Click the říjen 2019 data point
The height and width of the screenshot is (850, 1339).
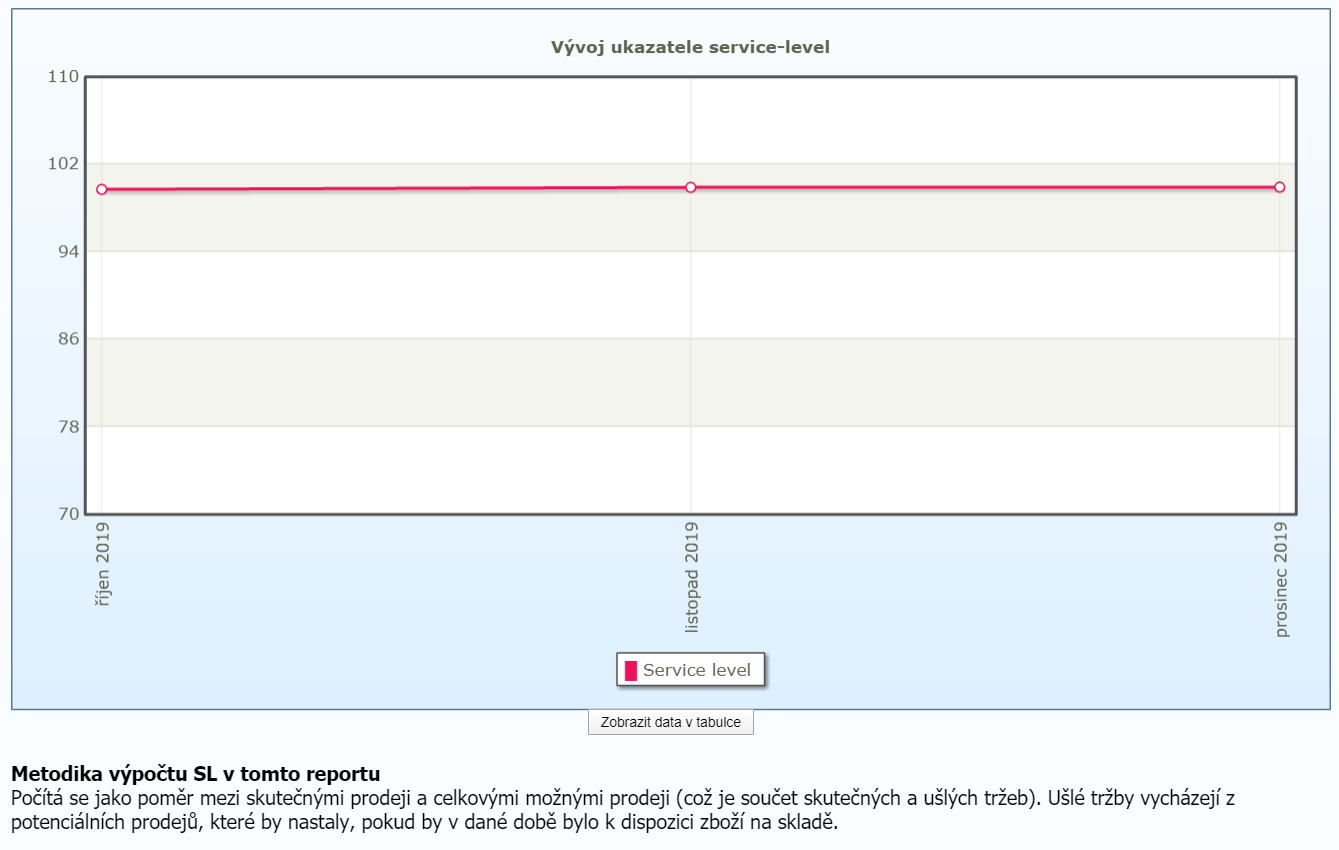pos(102,189)
